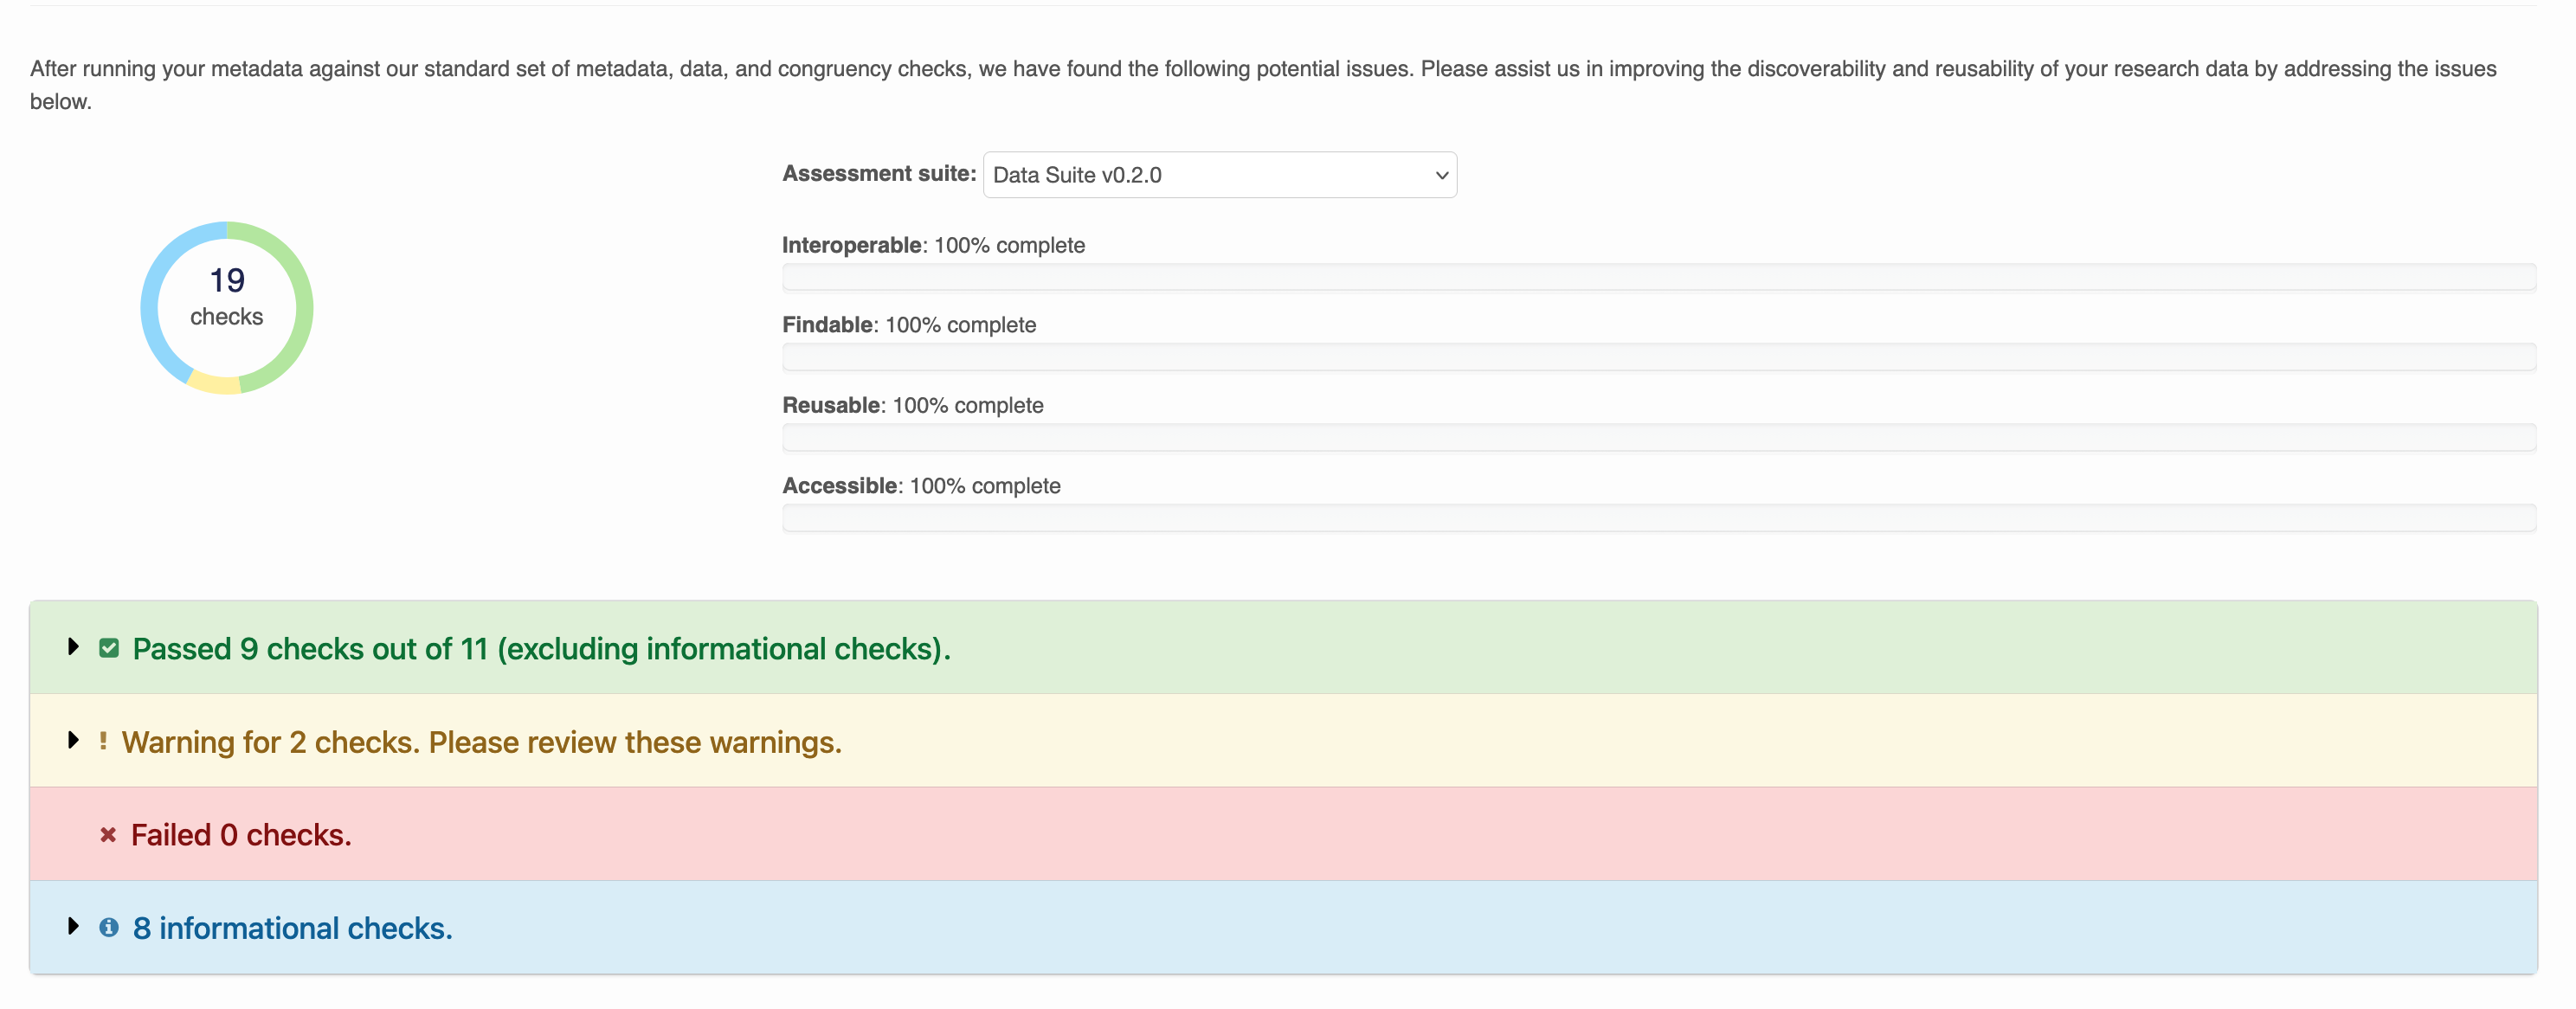Click 'Passed 9 checks out of 11' heading

541,648
